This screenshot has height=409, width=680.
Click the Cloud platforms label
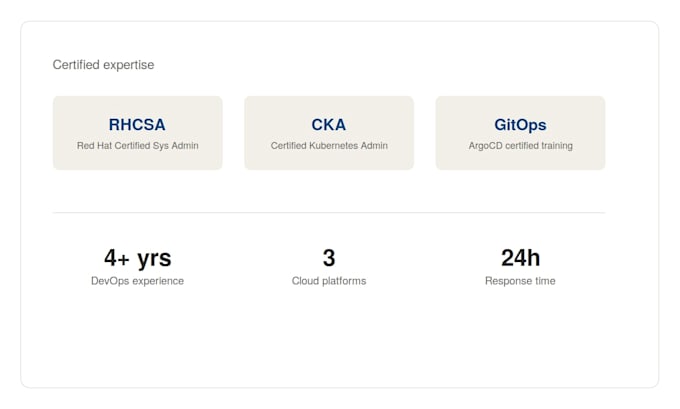point(329,281)
